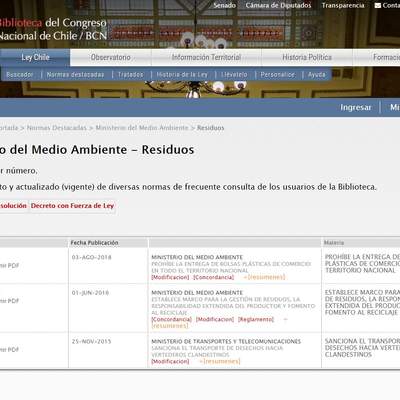Open the Prohíbe la entrega de bolsas plásticas law
The height and width of the screenshot is (400, 400).
[231, 267]
